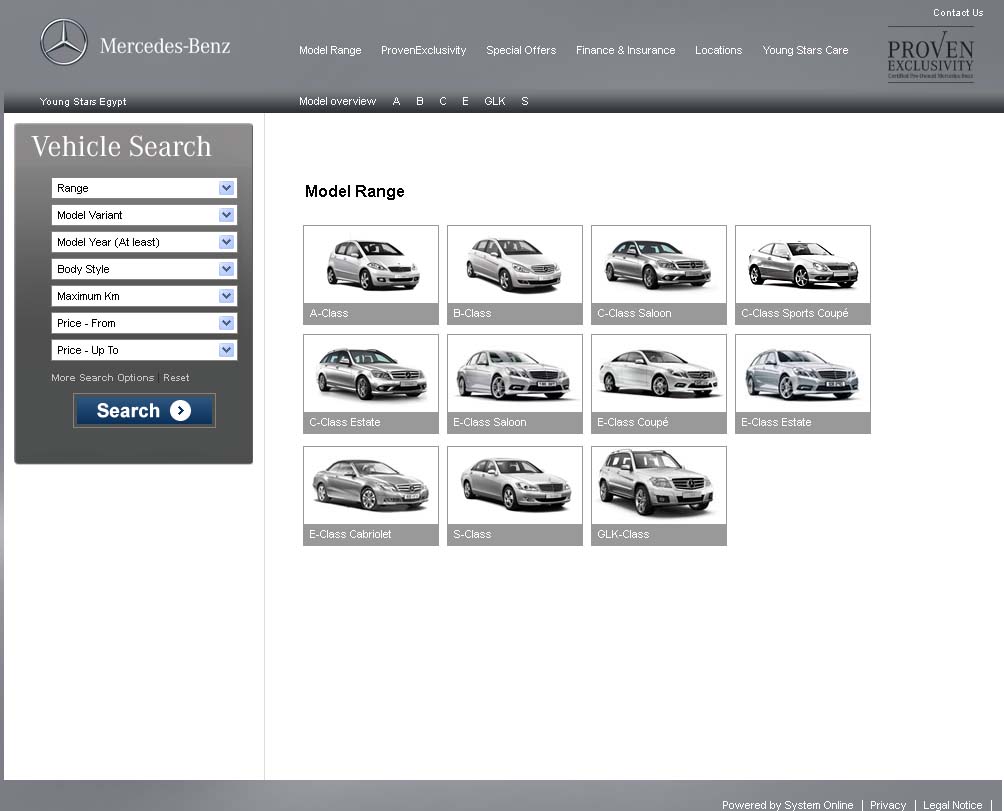This screenshot has width=1004, height=811.
Task: Click the Mercedes-Benz star logo
Action: tap(63, 42)
